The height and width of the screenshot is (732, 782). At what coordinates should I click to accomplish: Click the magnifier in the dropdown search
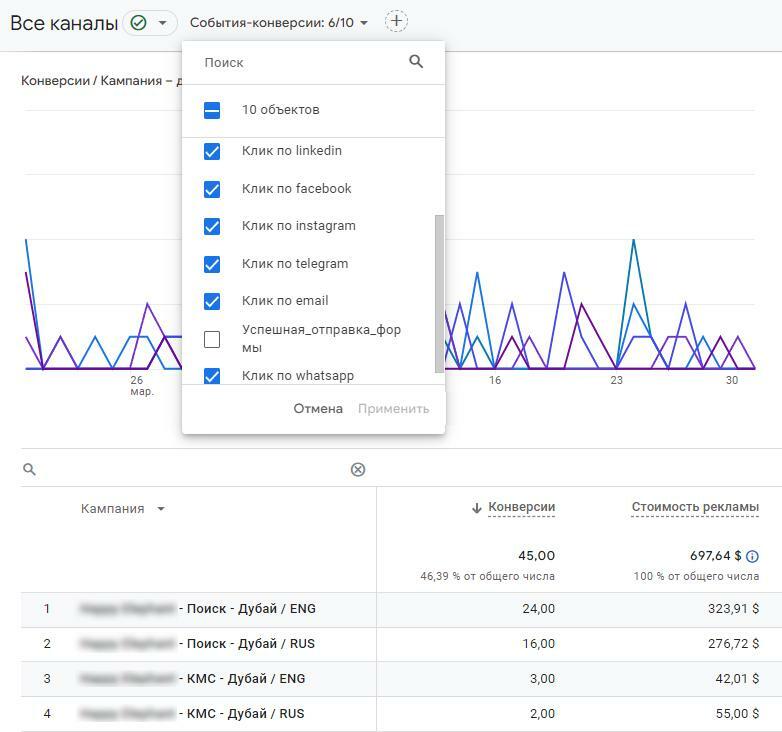416,62
